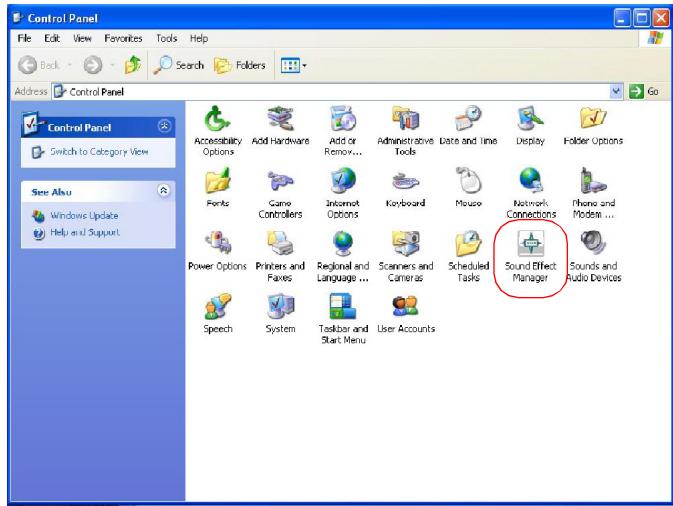Click the Address bar field
This screenshot has width=673, height=506.
pos(337,91)
